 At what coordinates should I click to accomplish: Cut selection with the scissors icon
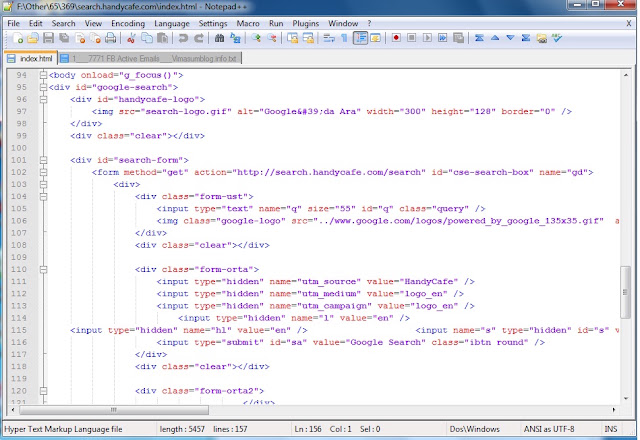pos(131,38)
